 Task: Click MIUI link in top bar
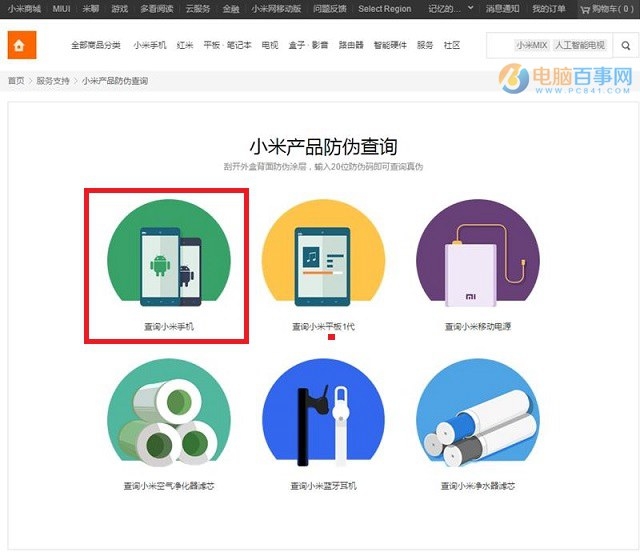pyautogui.click(x=62, y=9)
